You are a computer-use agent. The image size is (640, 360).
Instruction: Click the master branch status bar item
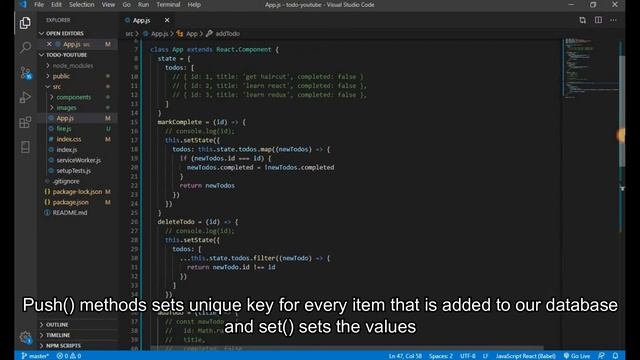(x=35, y=356)
